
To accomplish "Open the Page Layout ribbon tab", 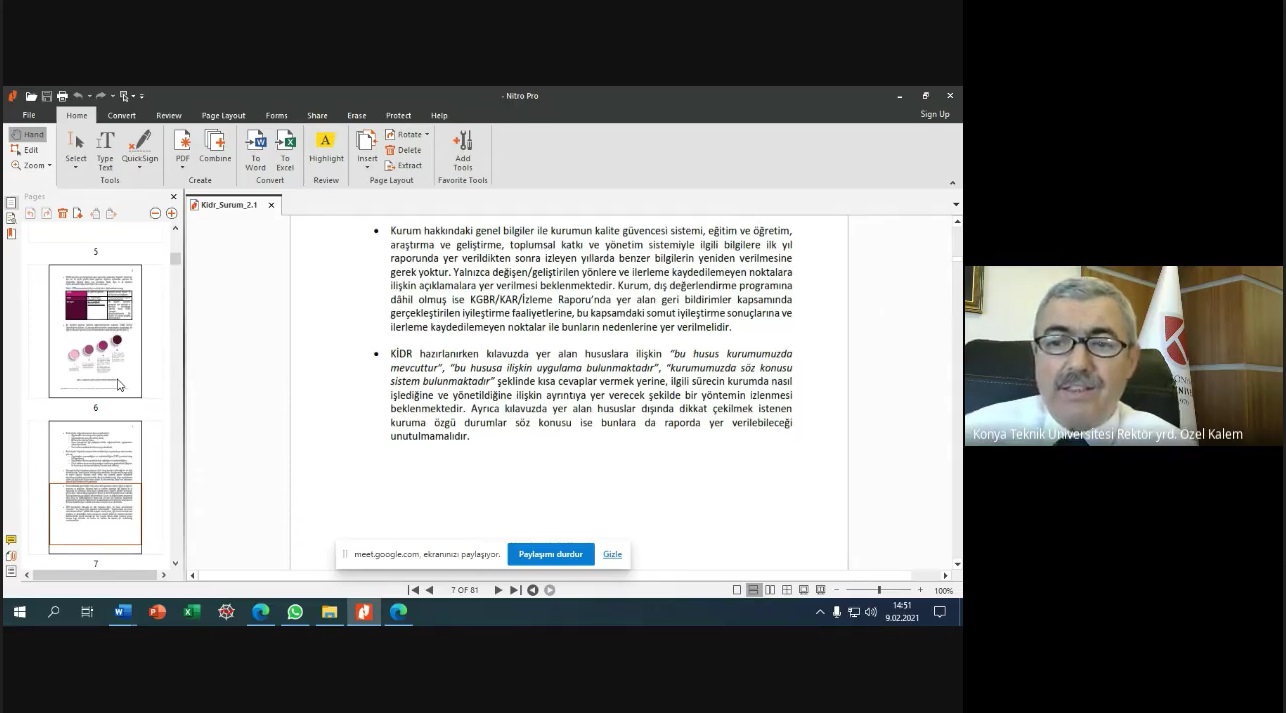I will click(223, 115).
